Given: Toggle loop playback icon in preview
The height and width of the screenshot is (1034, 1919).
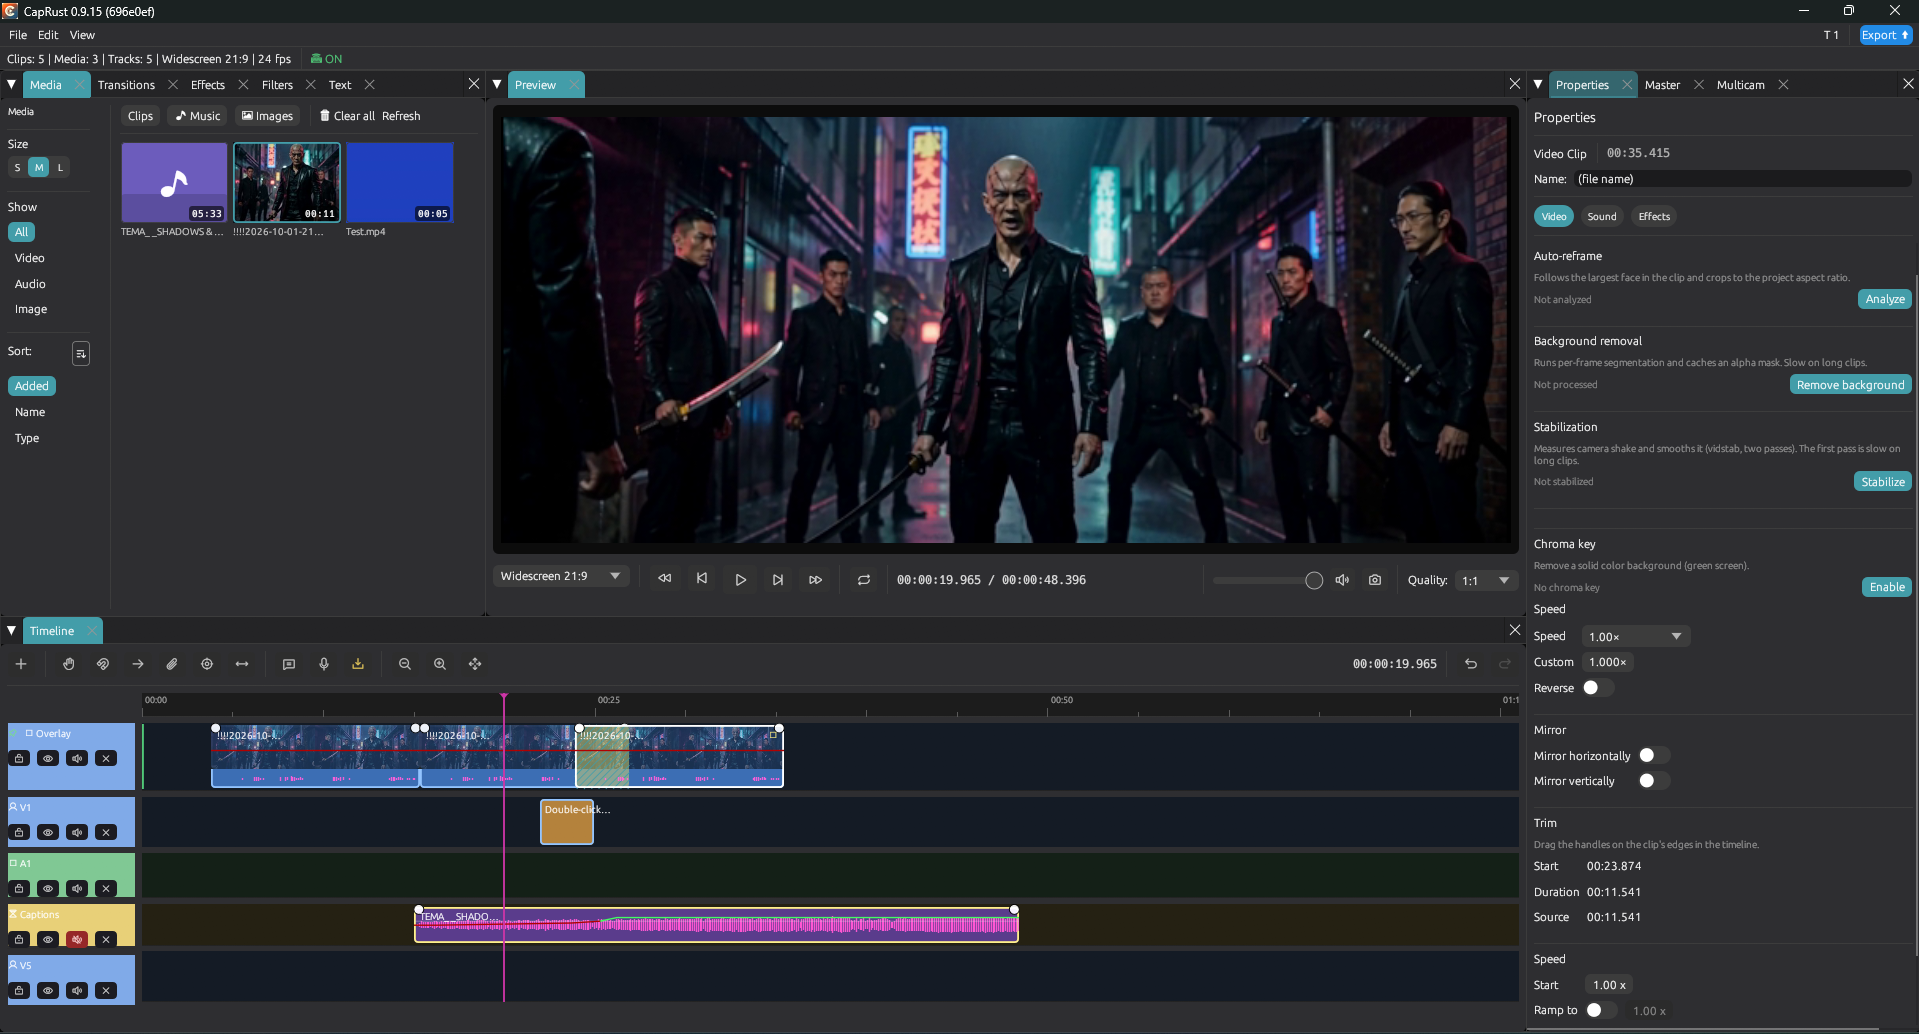Looking at the screenshot, I should [x=864, y=580].
